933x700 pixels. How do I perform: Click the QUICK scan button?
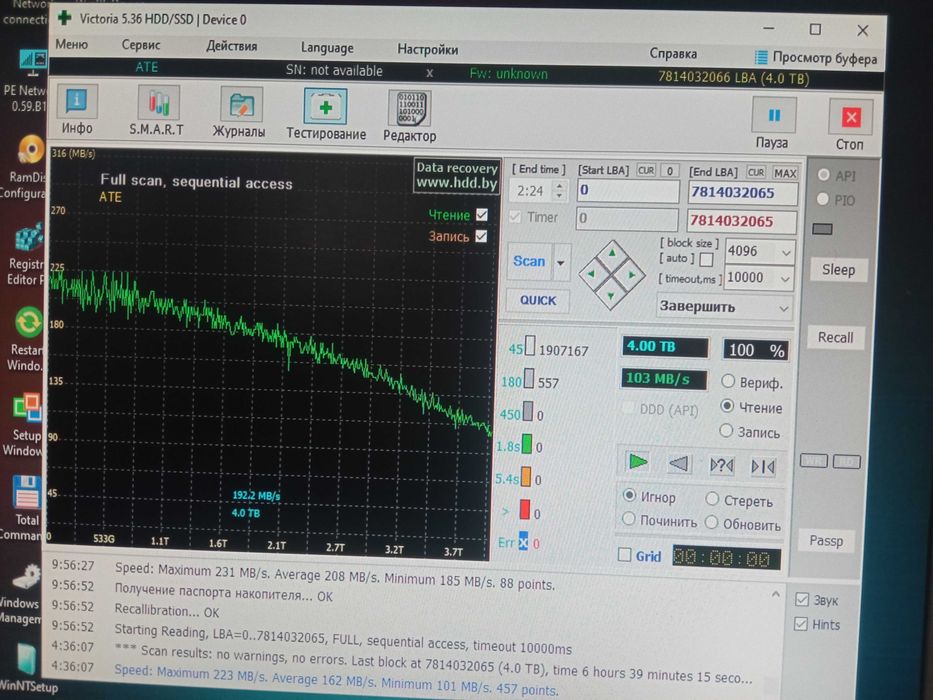[x=538, y=301]
